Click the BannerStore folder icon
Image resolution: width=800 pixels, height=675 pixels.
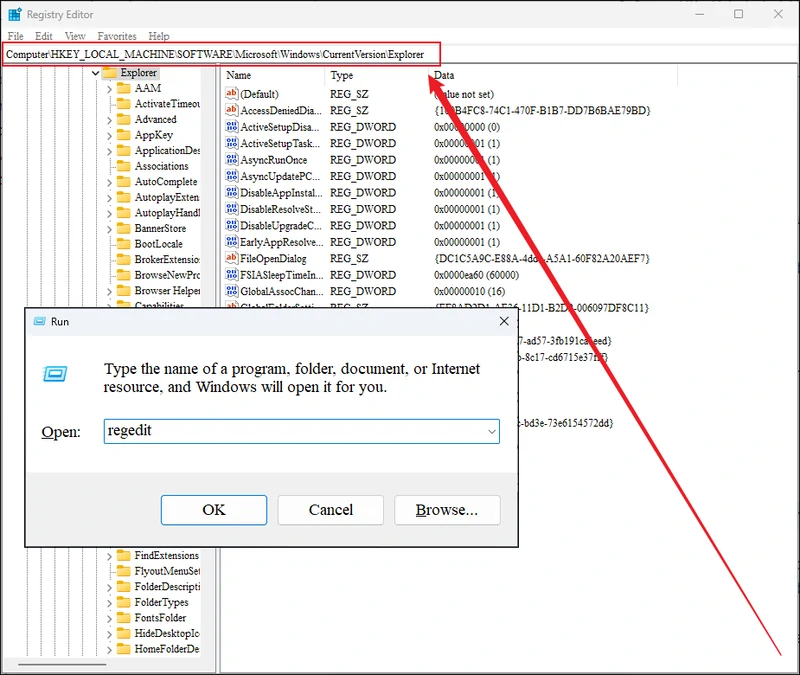[123, 228]
